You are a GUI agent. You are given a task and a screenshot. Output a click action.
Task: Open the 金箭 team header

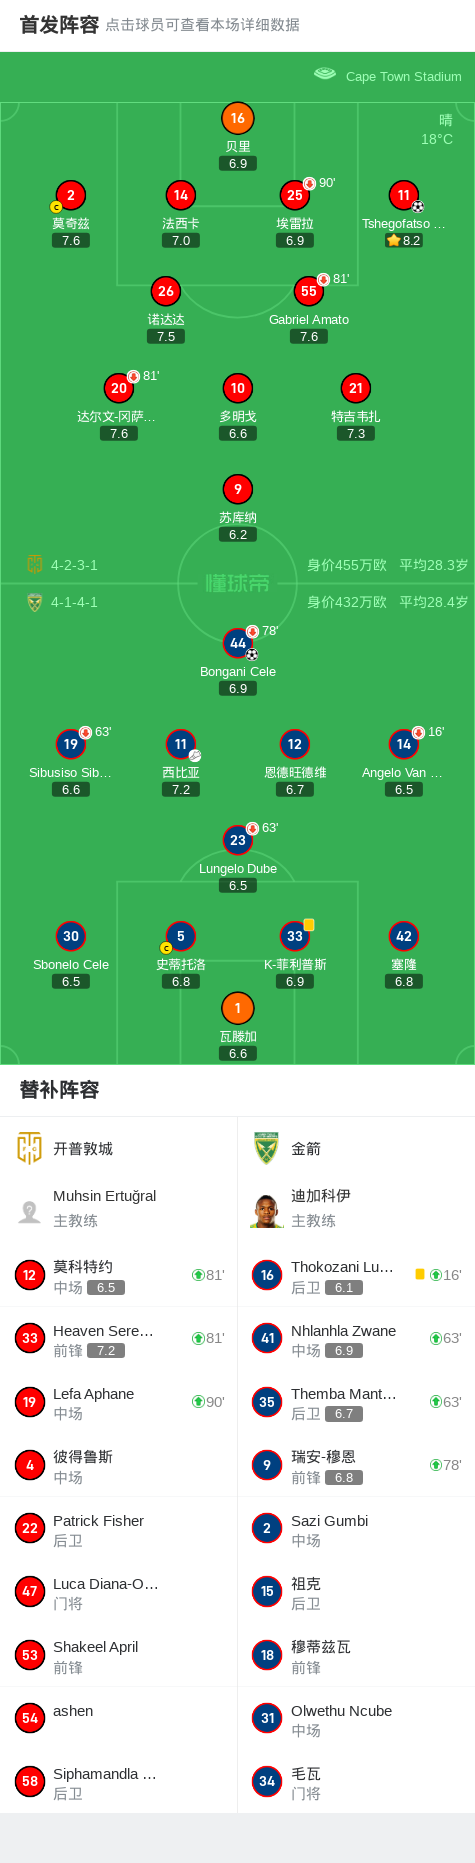point(356,1148)
